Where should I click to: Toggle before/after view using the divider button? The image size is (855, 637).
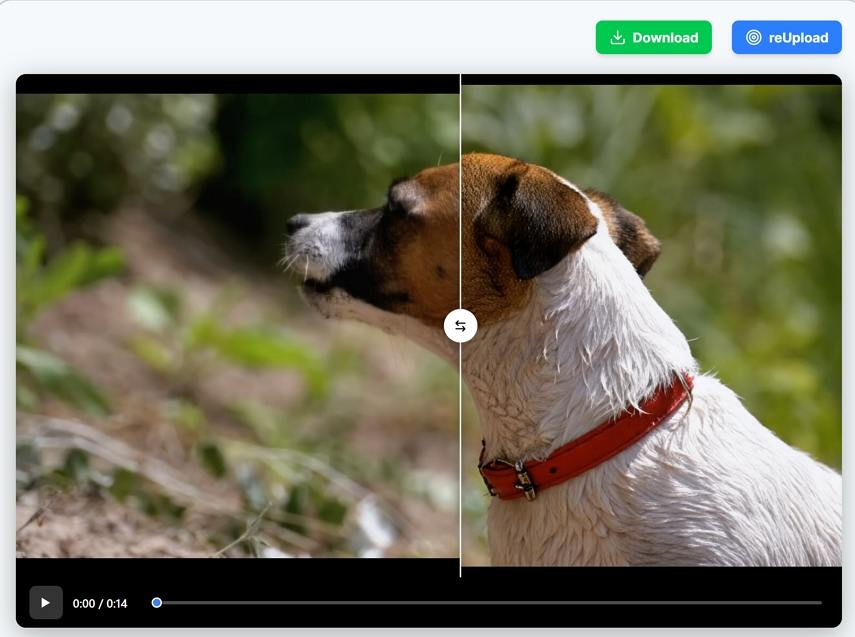coord(460,324)
